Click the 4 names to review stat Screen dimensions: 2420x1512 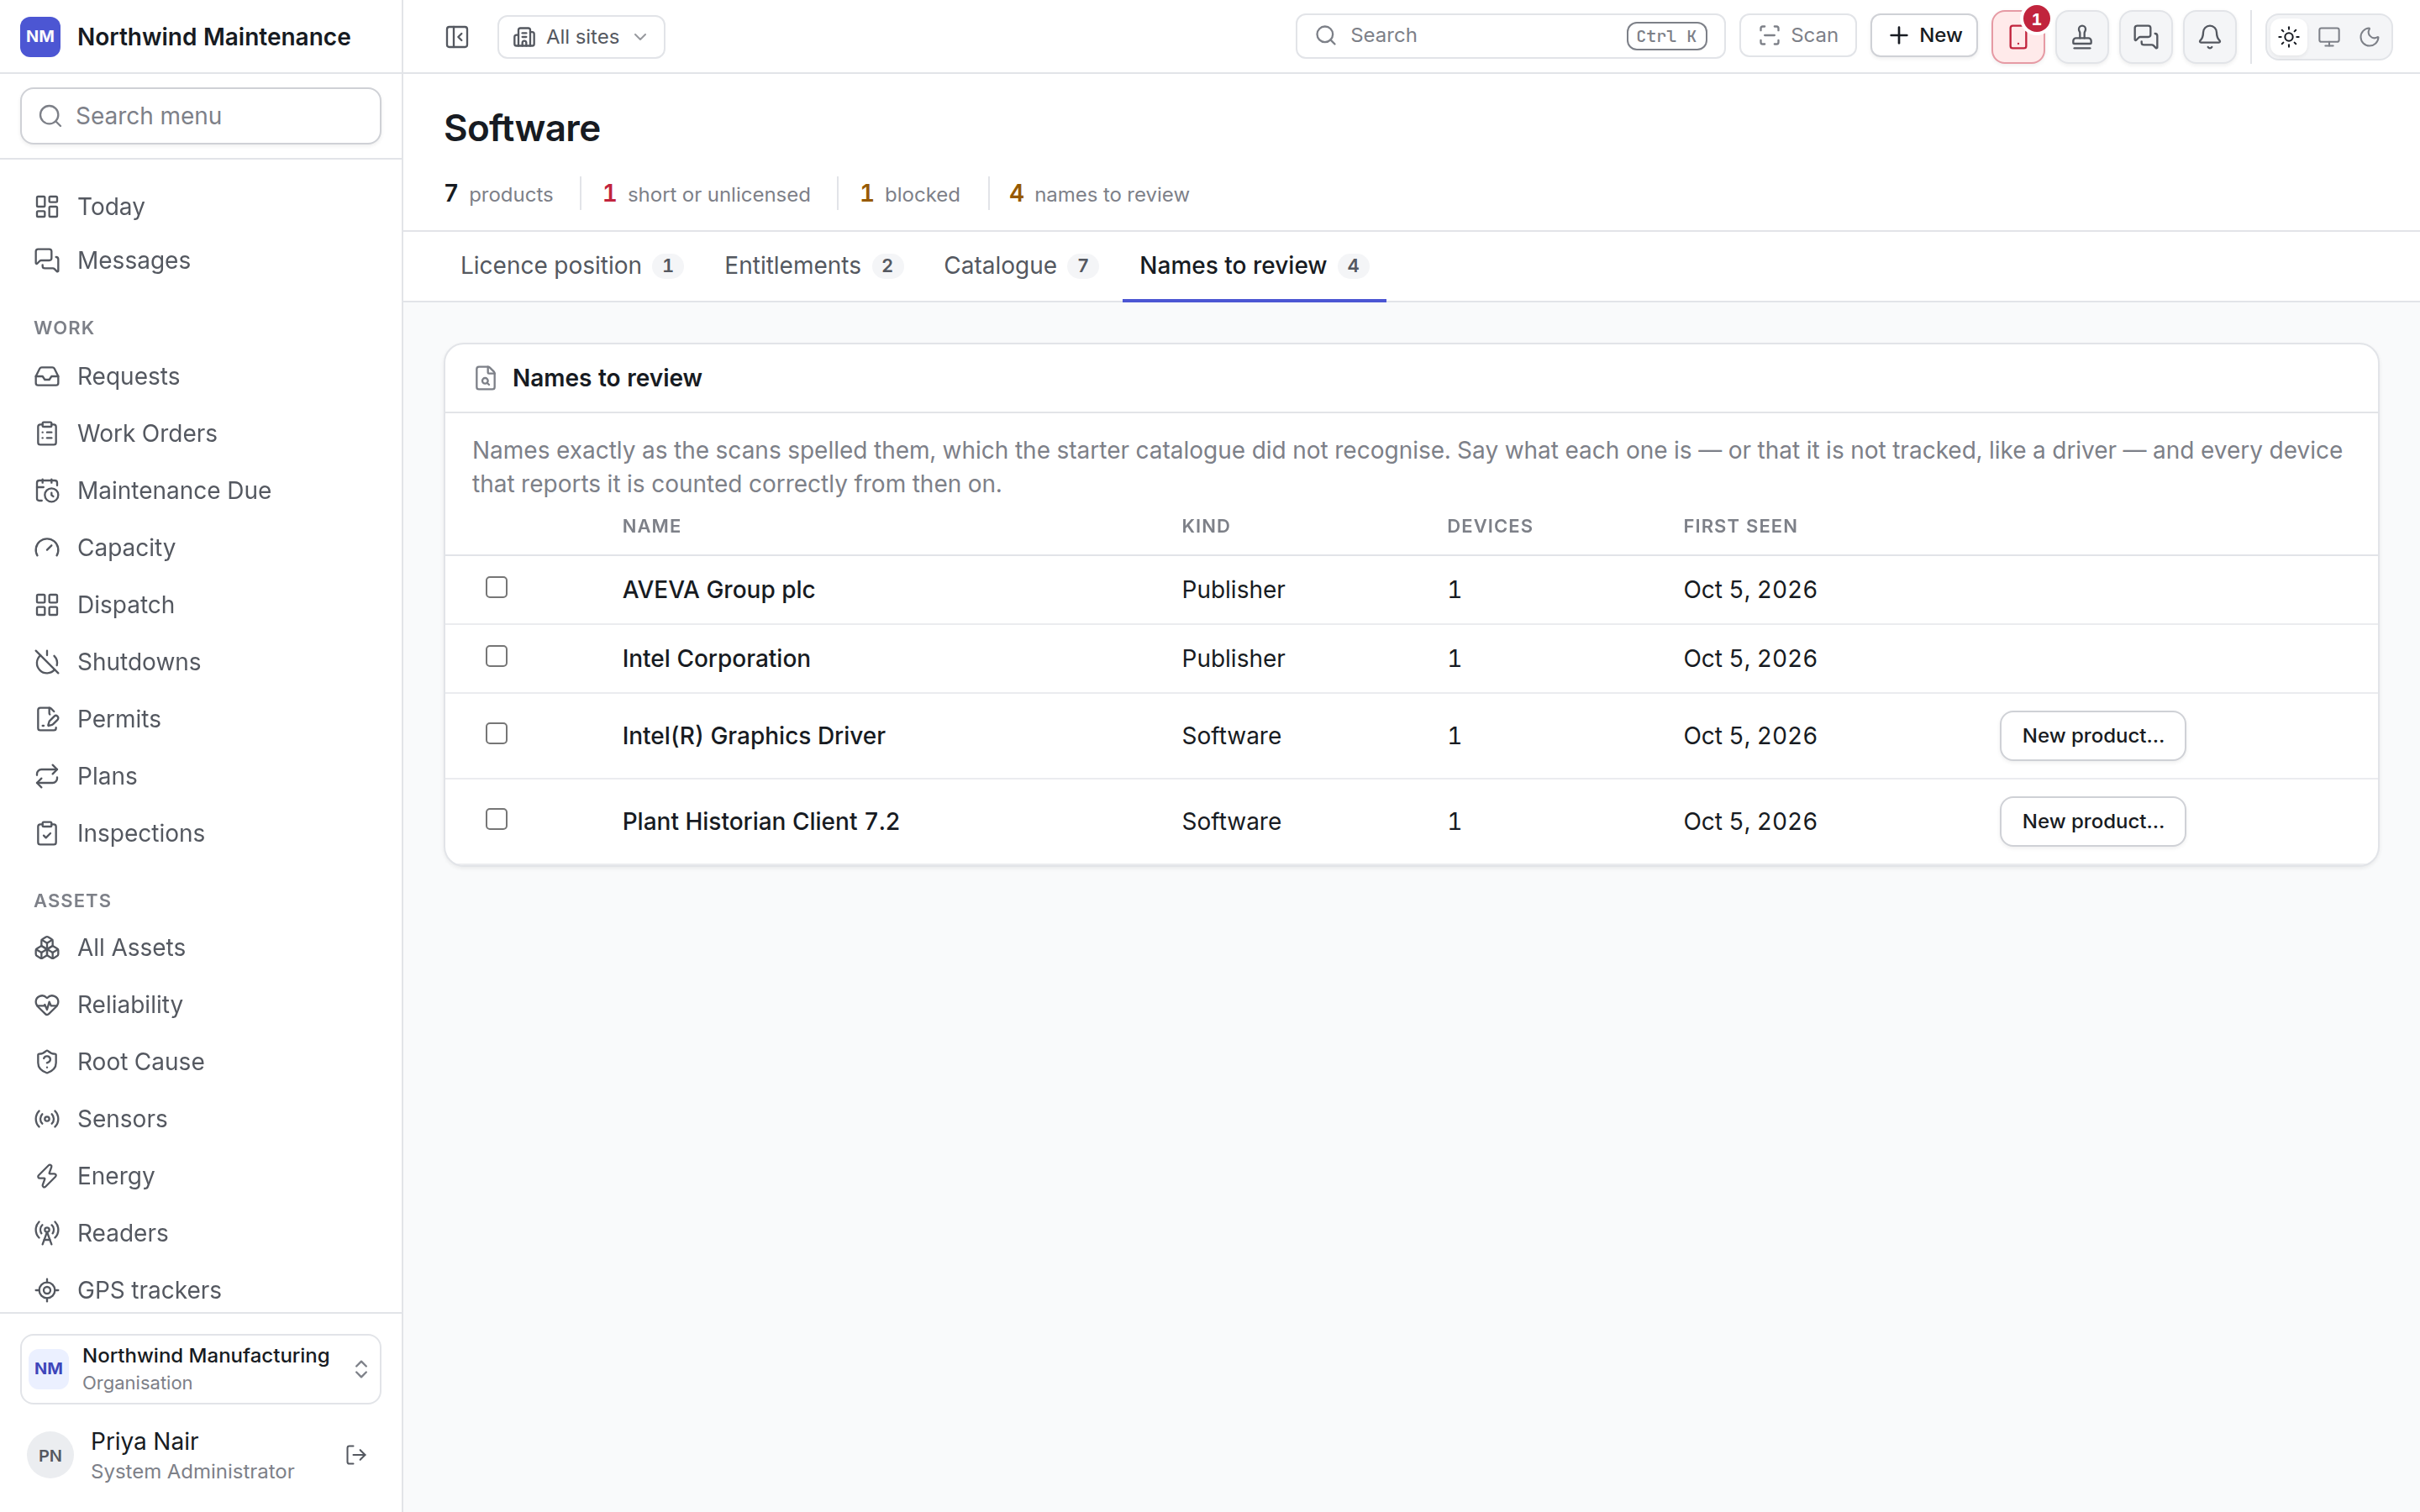[1098, 194]
